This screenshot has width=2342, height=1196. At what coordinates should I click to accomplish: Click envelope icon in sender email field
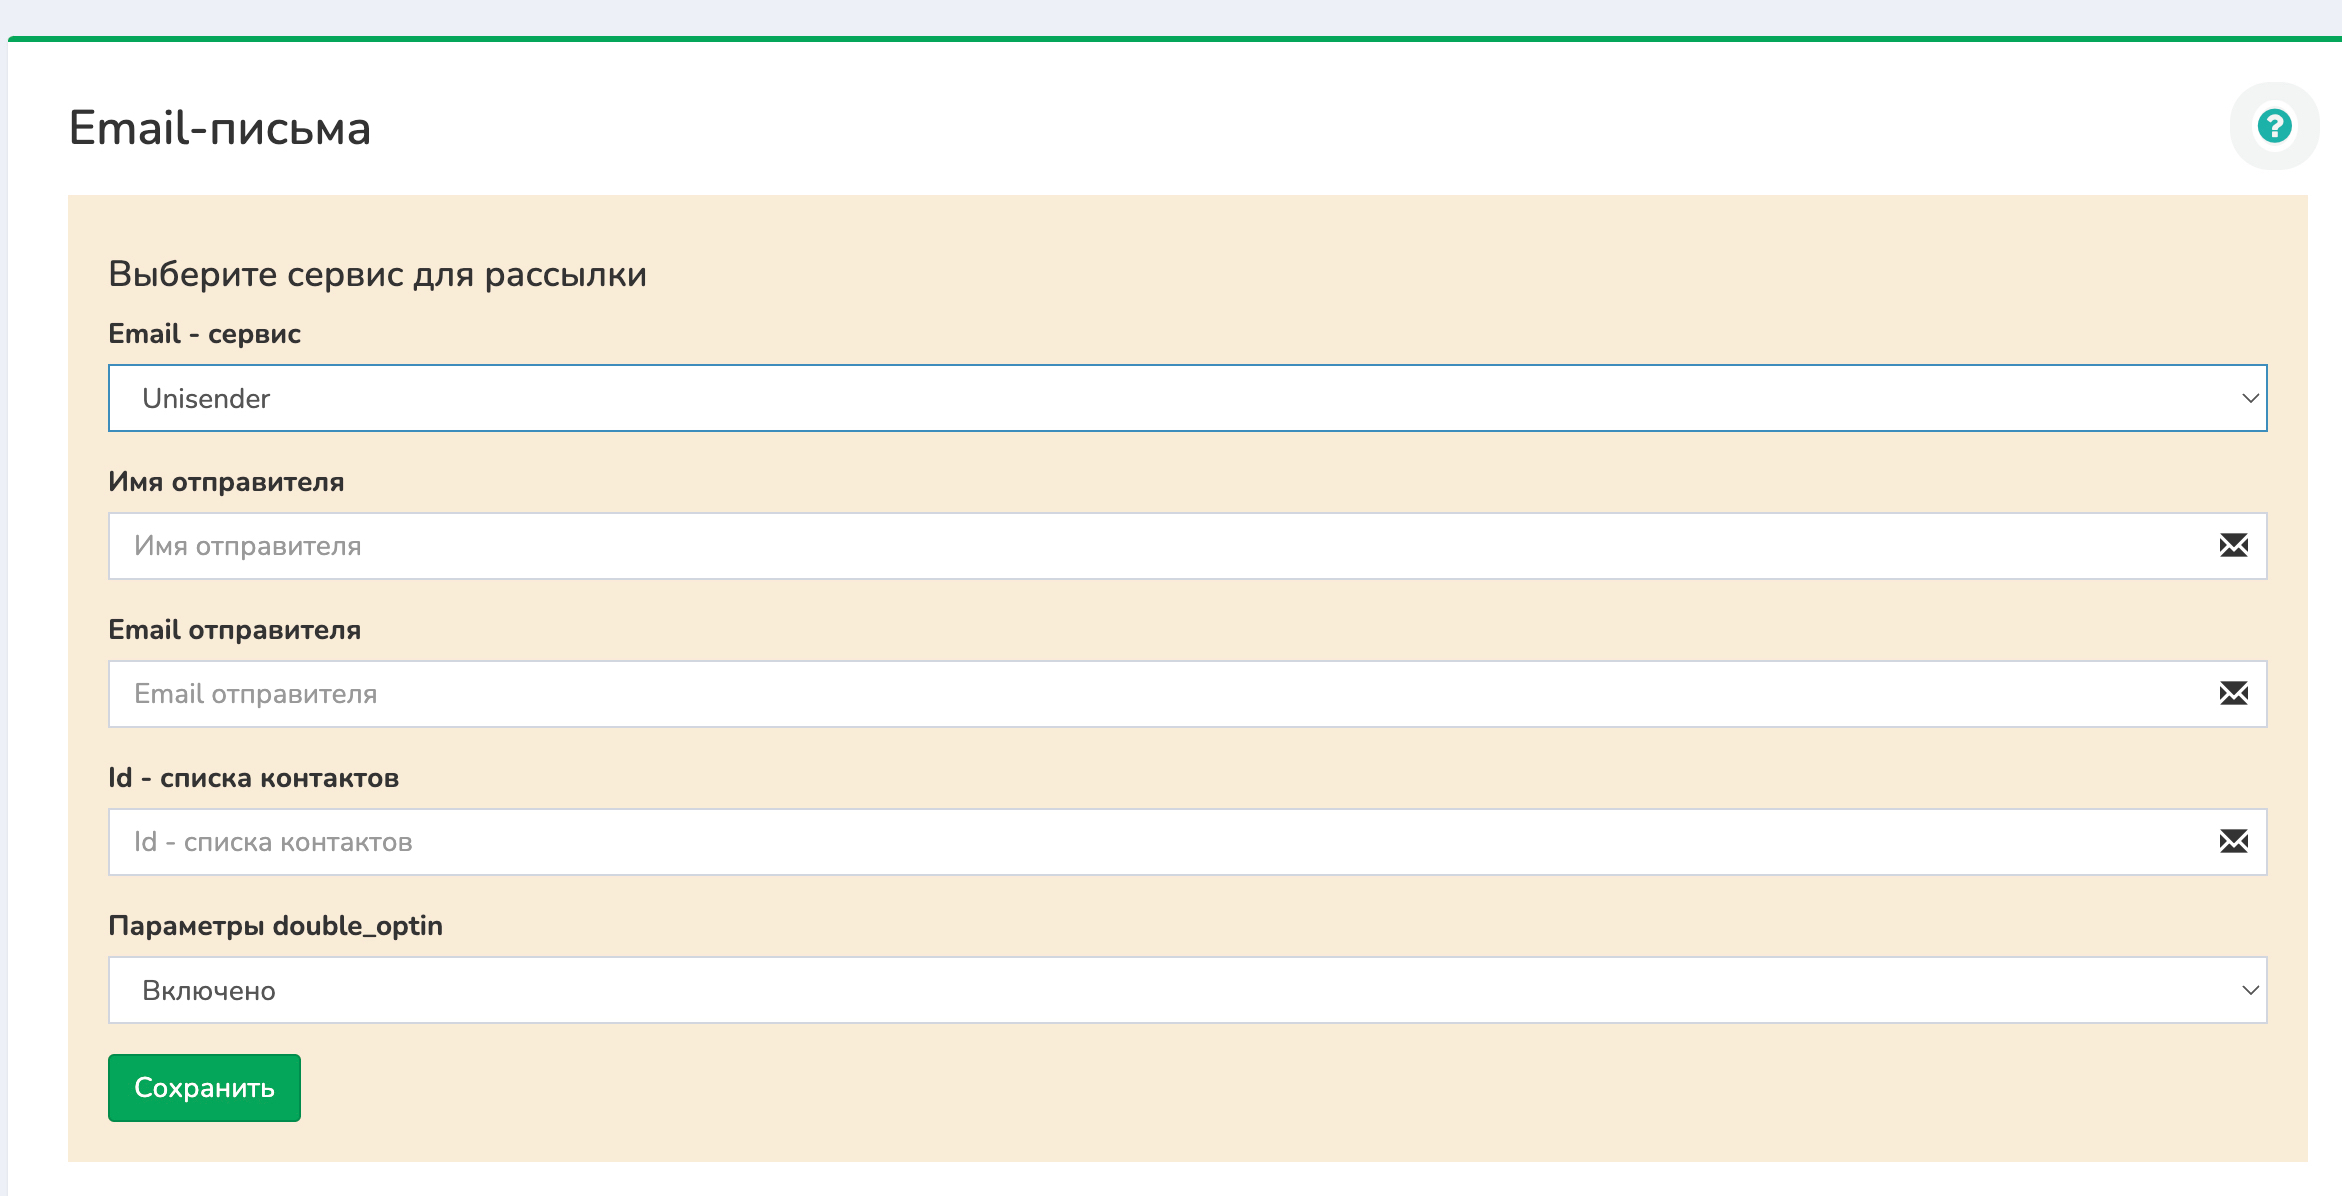2233,694
